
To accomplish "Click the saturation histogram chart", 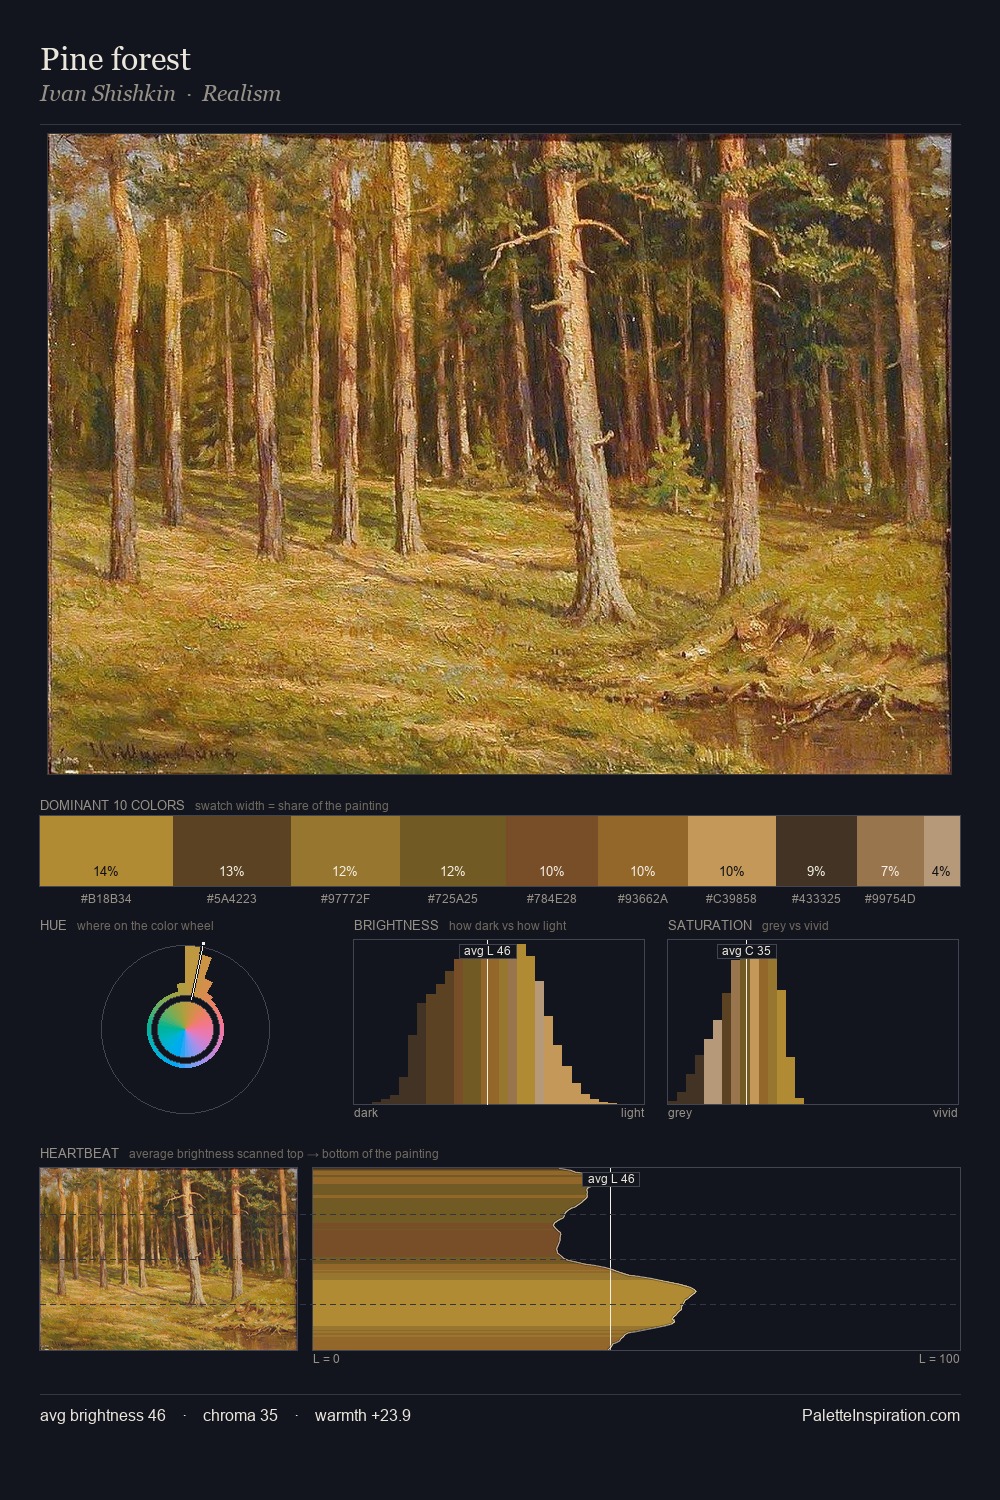I will click(x=813, y=1022).
